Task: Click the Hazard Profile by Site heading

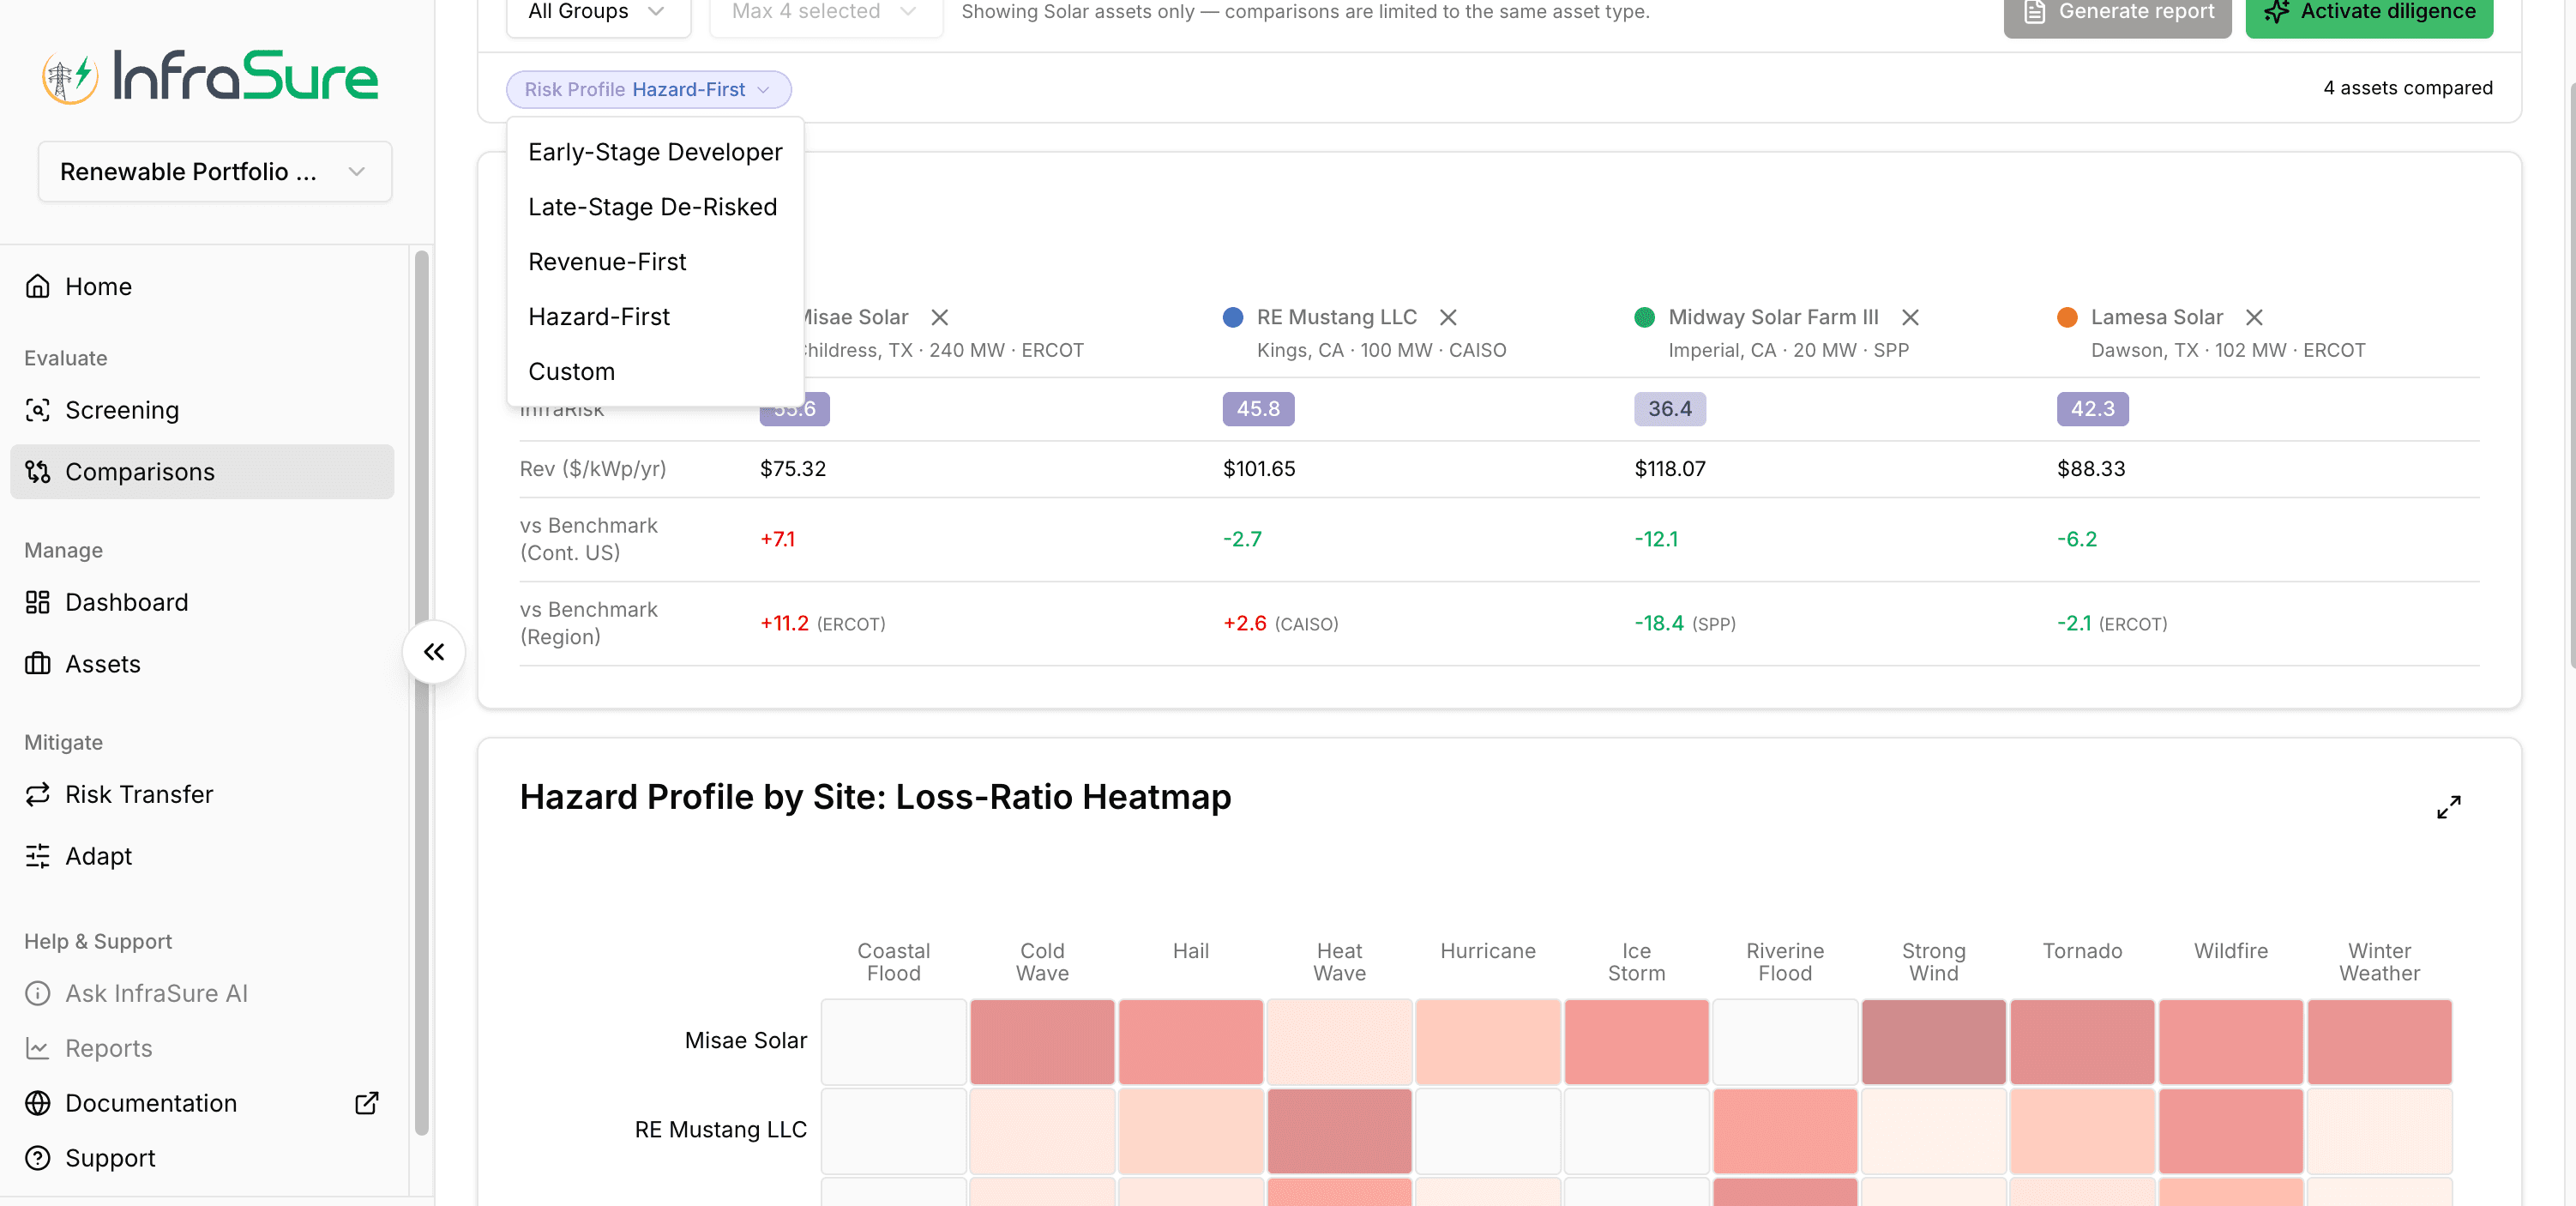Action: [875, 797]
